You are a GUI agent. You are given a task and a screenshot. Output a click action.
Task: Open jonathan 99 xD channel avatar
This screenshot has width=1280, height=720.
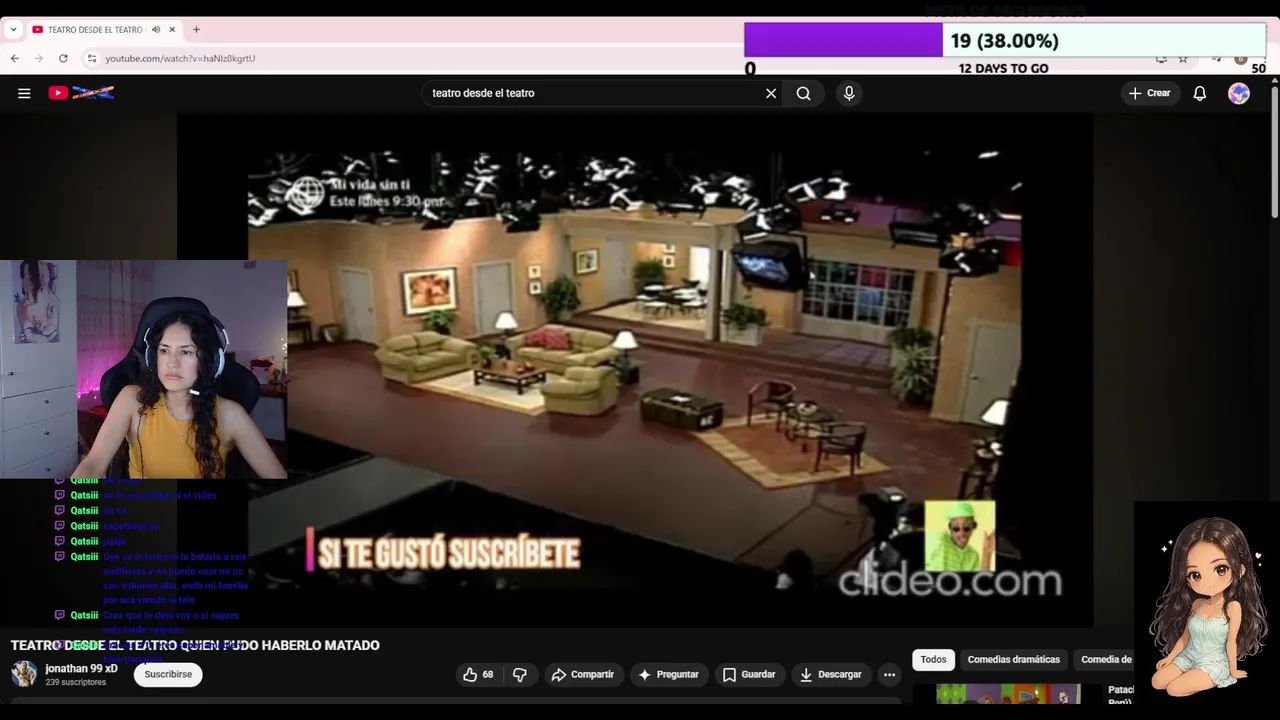(x=24, y=674)
